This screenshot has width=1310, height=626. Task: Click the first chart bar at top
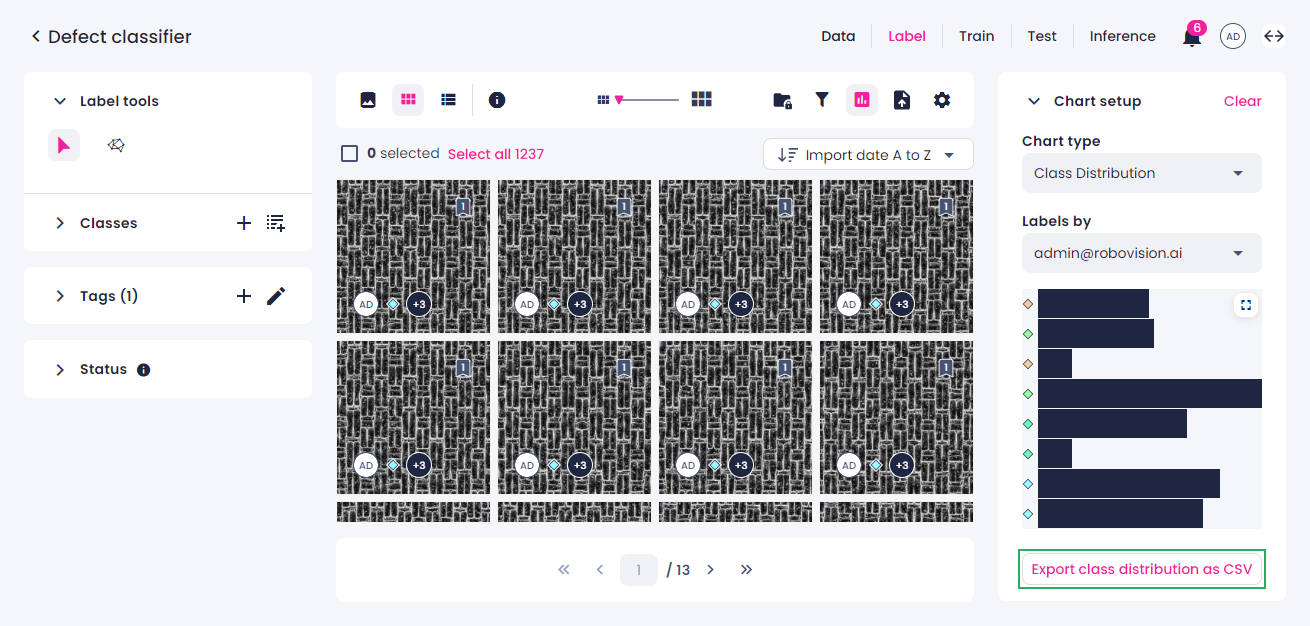[x=1093, y=304]
